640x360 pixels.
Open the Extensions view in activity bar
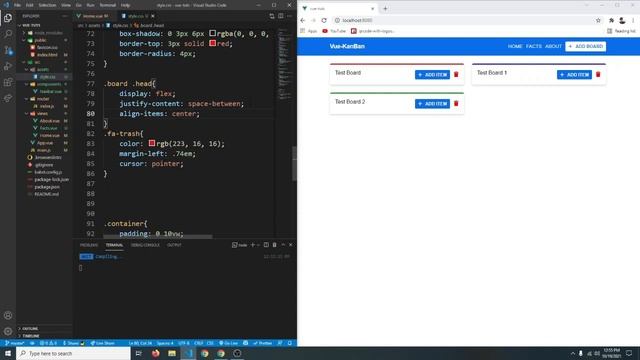pyautogui.click(x=8, y=82)
